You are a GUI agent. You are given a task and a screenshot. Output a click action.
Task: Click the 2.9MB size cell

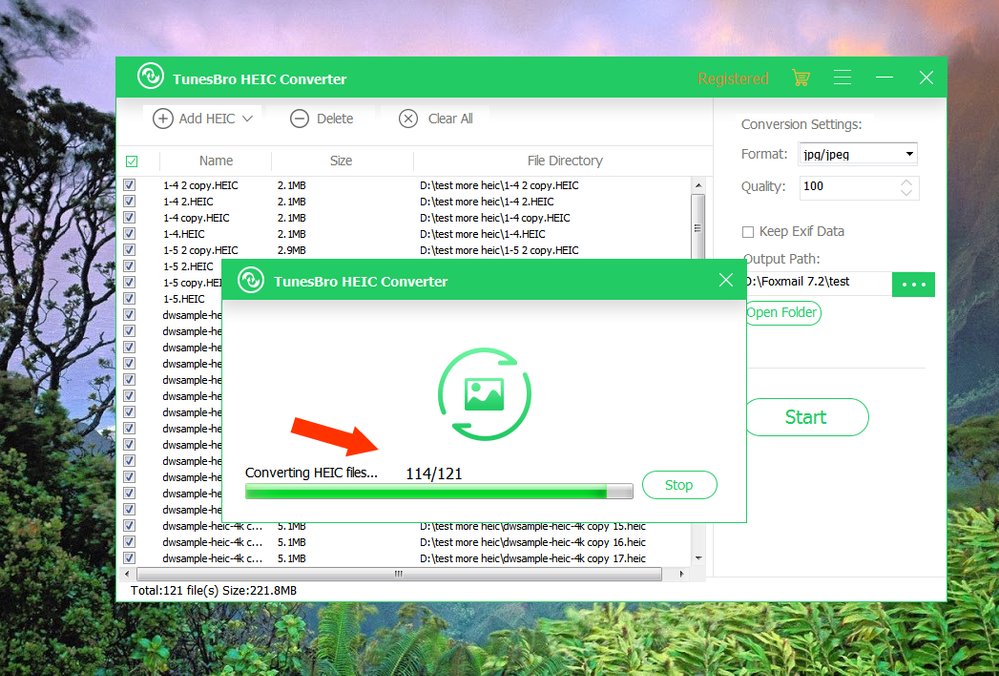coord(292,250)
